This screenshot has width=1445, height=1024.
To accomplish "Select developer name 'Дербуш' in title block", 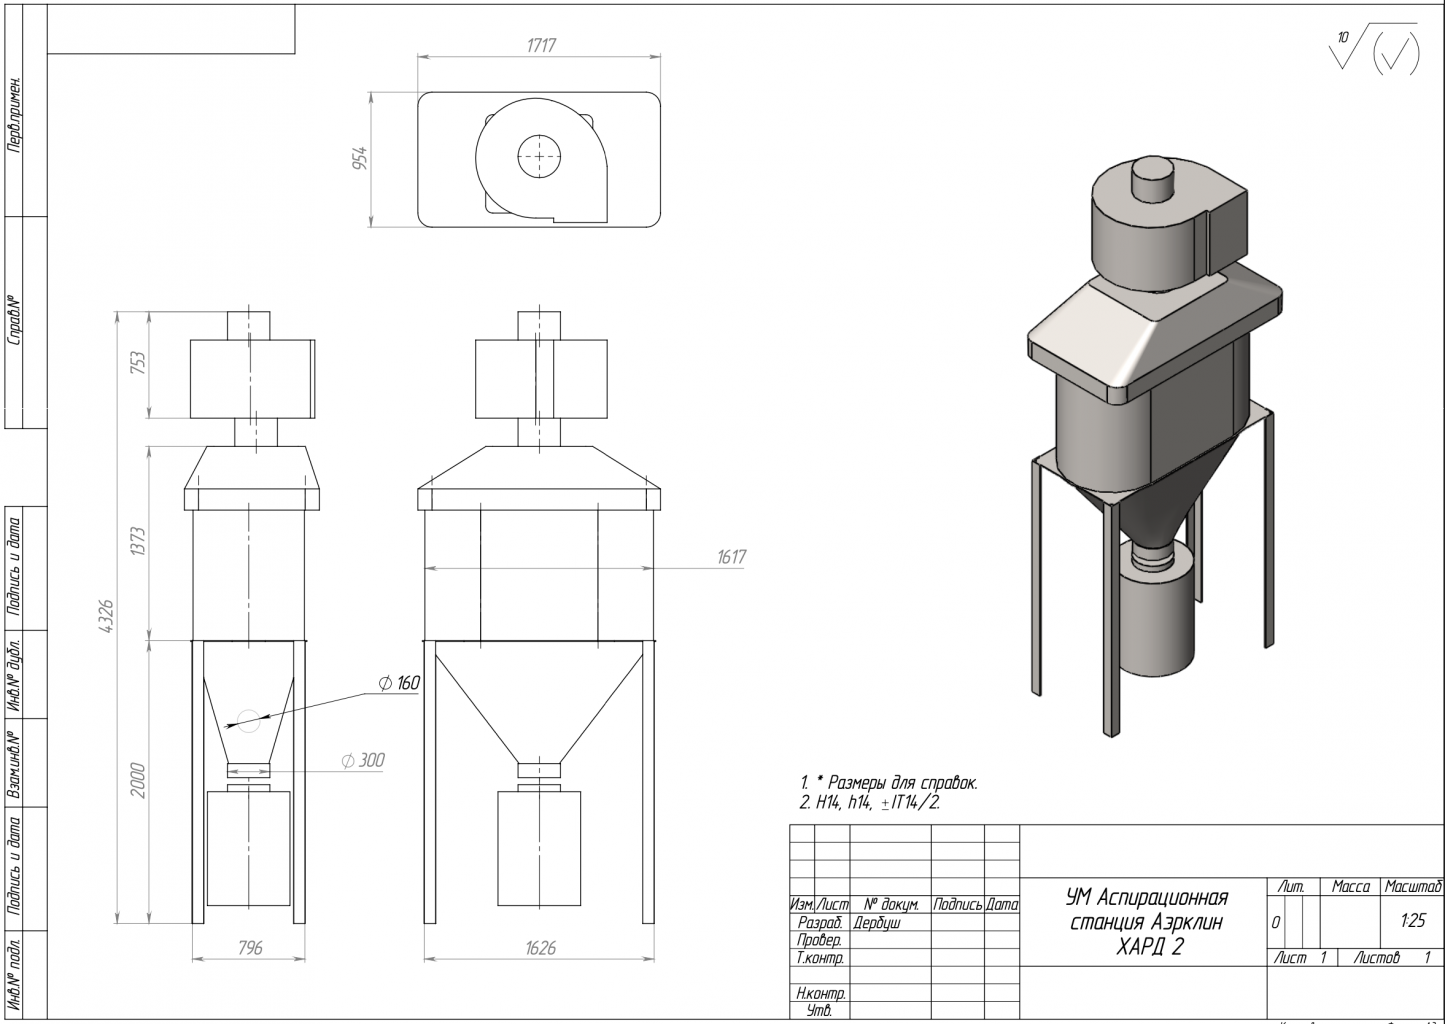I will click(x=877, y=923).
